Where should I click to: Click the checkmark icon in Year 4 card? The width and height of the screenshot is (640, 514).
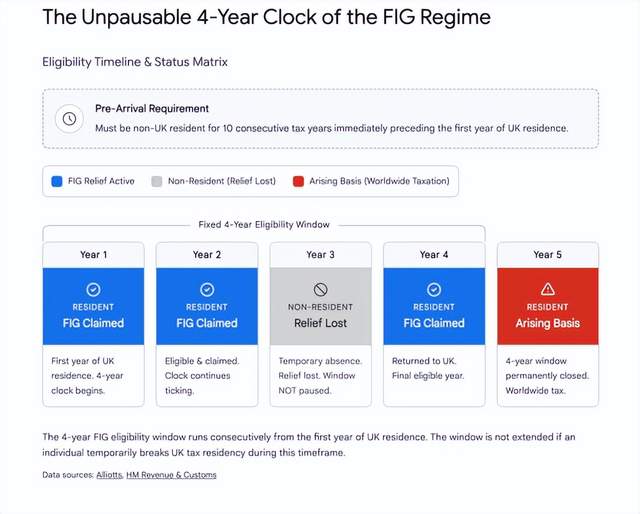(x=433, y=288)
